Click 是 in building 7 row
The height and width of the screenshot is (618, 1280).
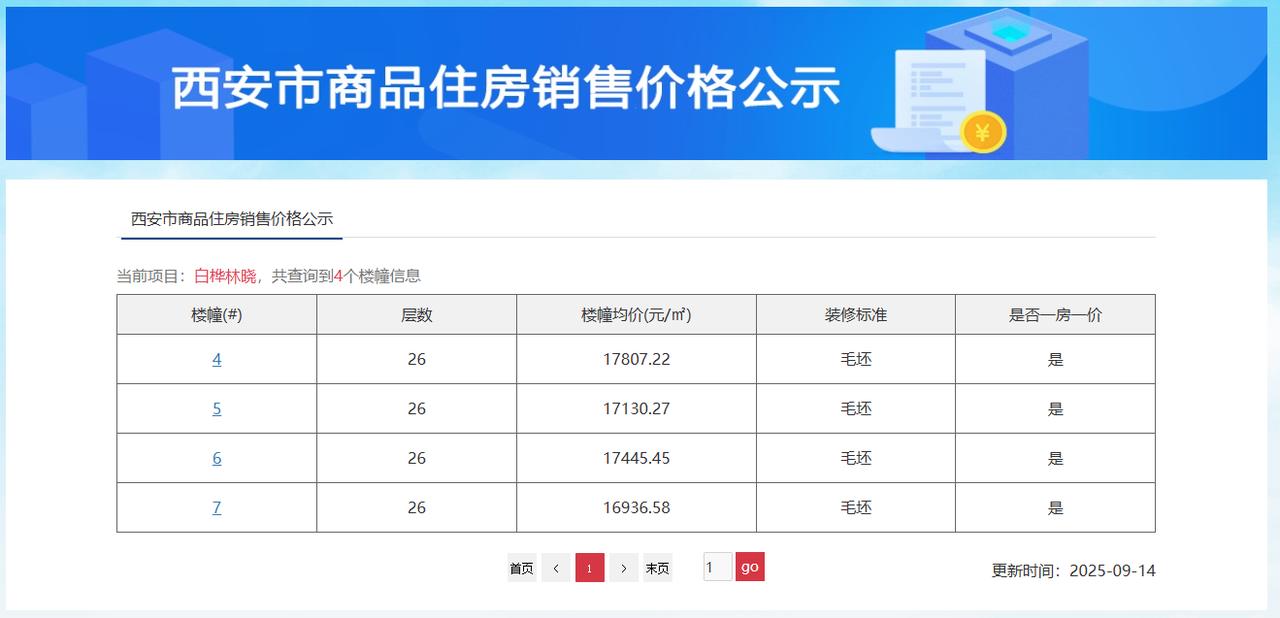pyautogui.click(x=1056, y=508)
